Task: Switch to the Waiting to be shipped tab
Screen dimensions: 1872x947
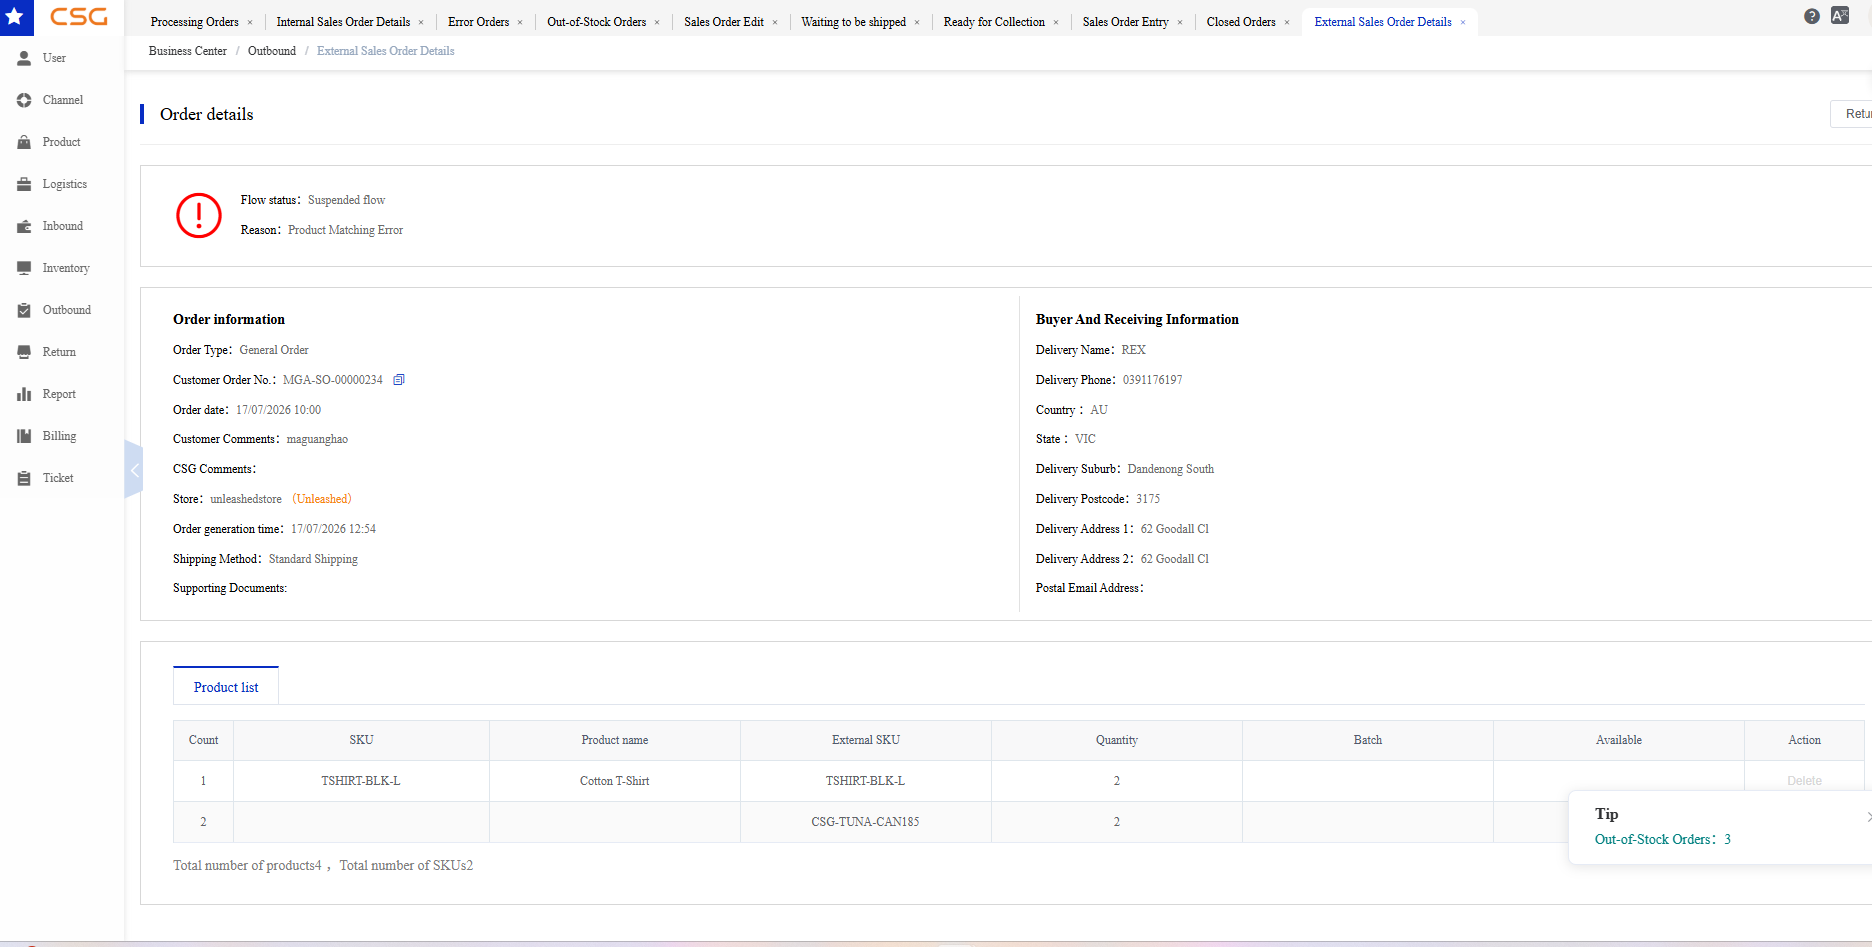Action: 853,22
